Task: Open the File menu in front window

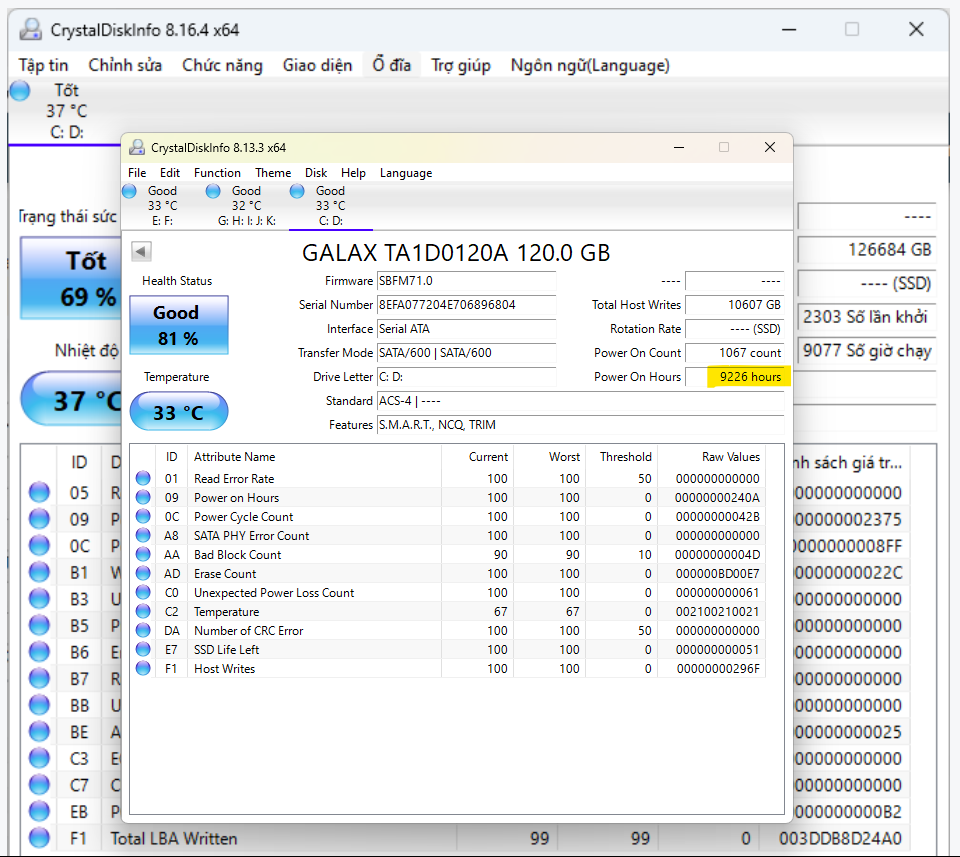Action: click(x=137, y=173)
